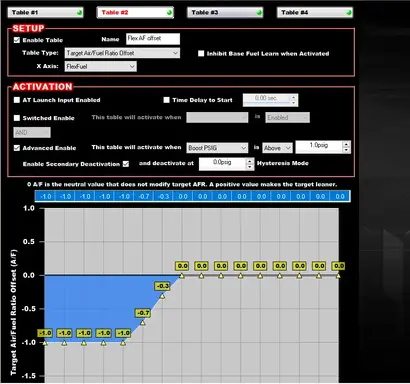
Task: Uncheck the Enable Table checkbox
Action: [x=17, y=40]
